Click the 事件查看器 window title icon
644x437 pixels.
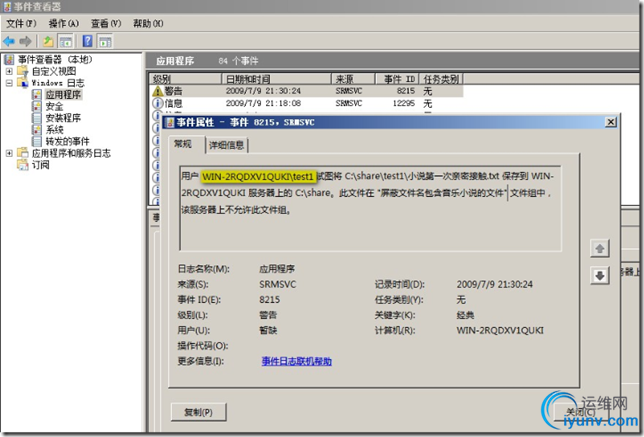pos(7,7)
